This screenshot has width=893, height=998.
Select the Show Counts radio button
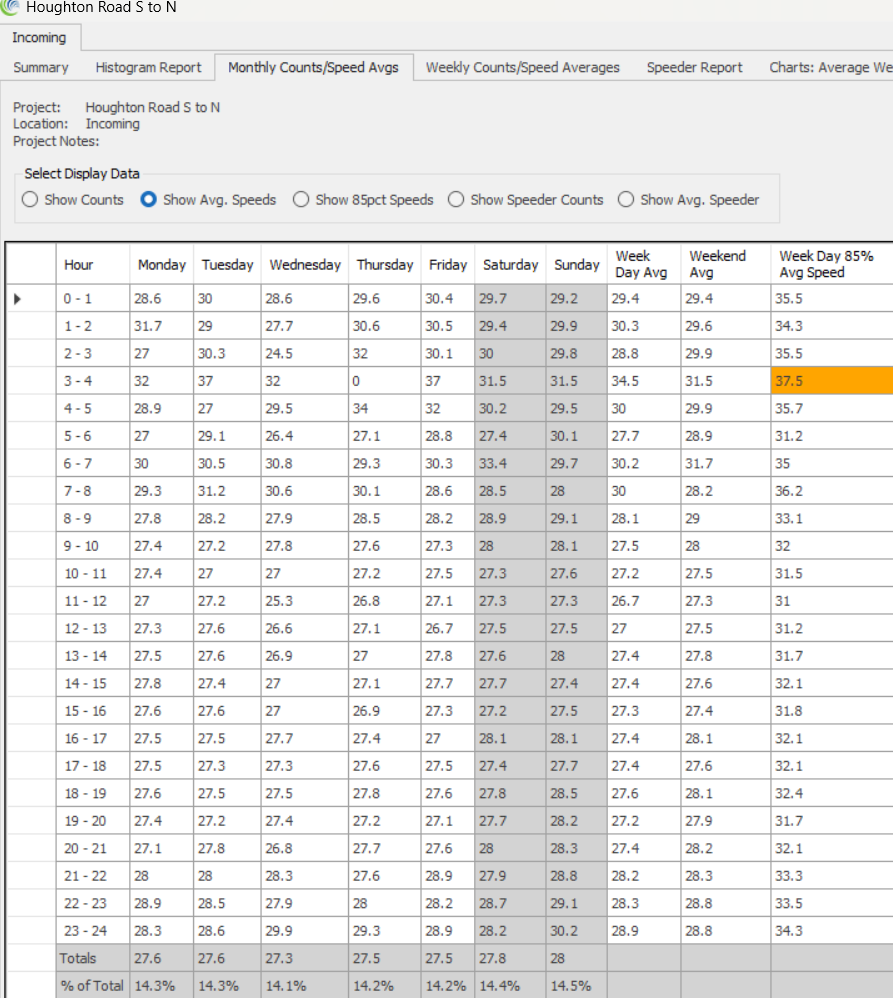click(30, 200)
